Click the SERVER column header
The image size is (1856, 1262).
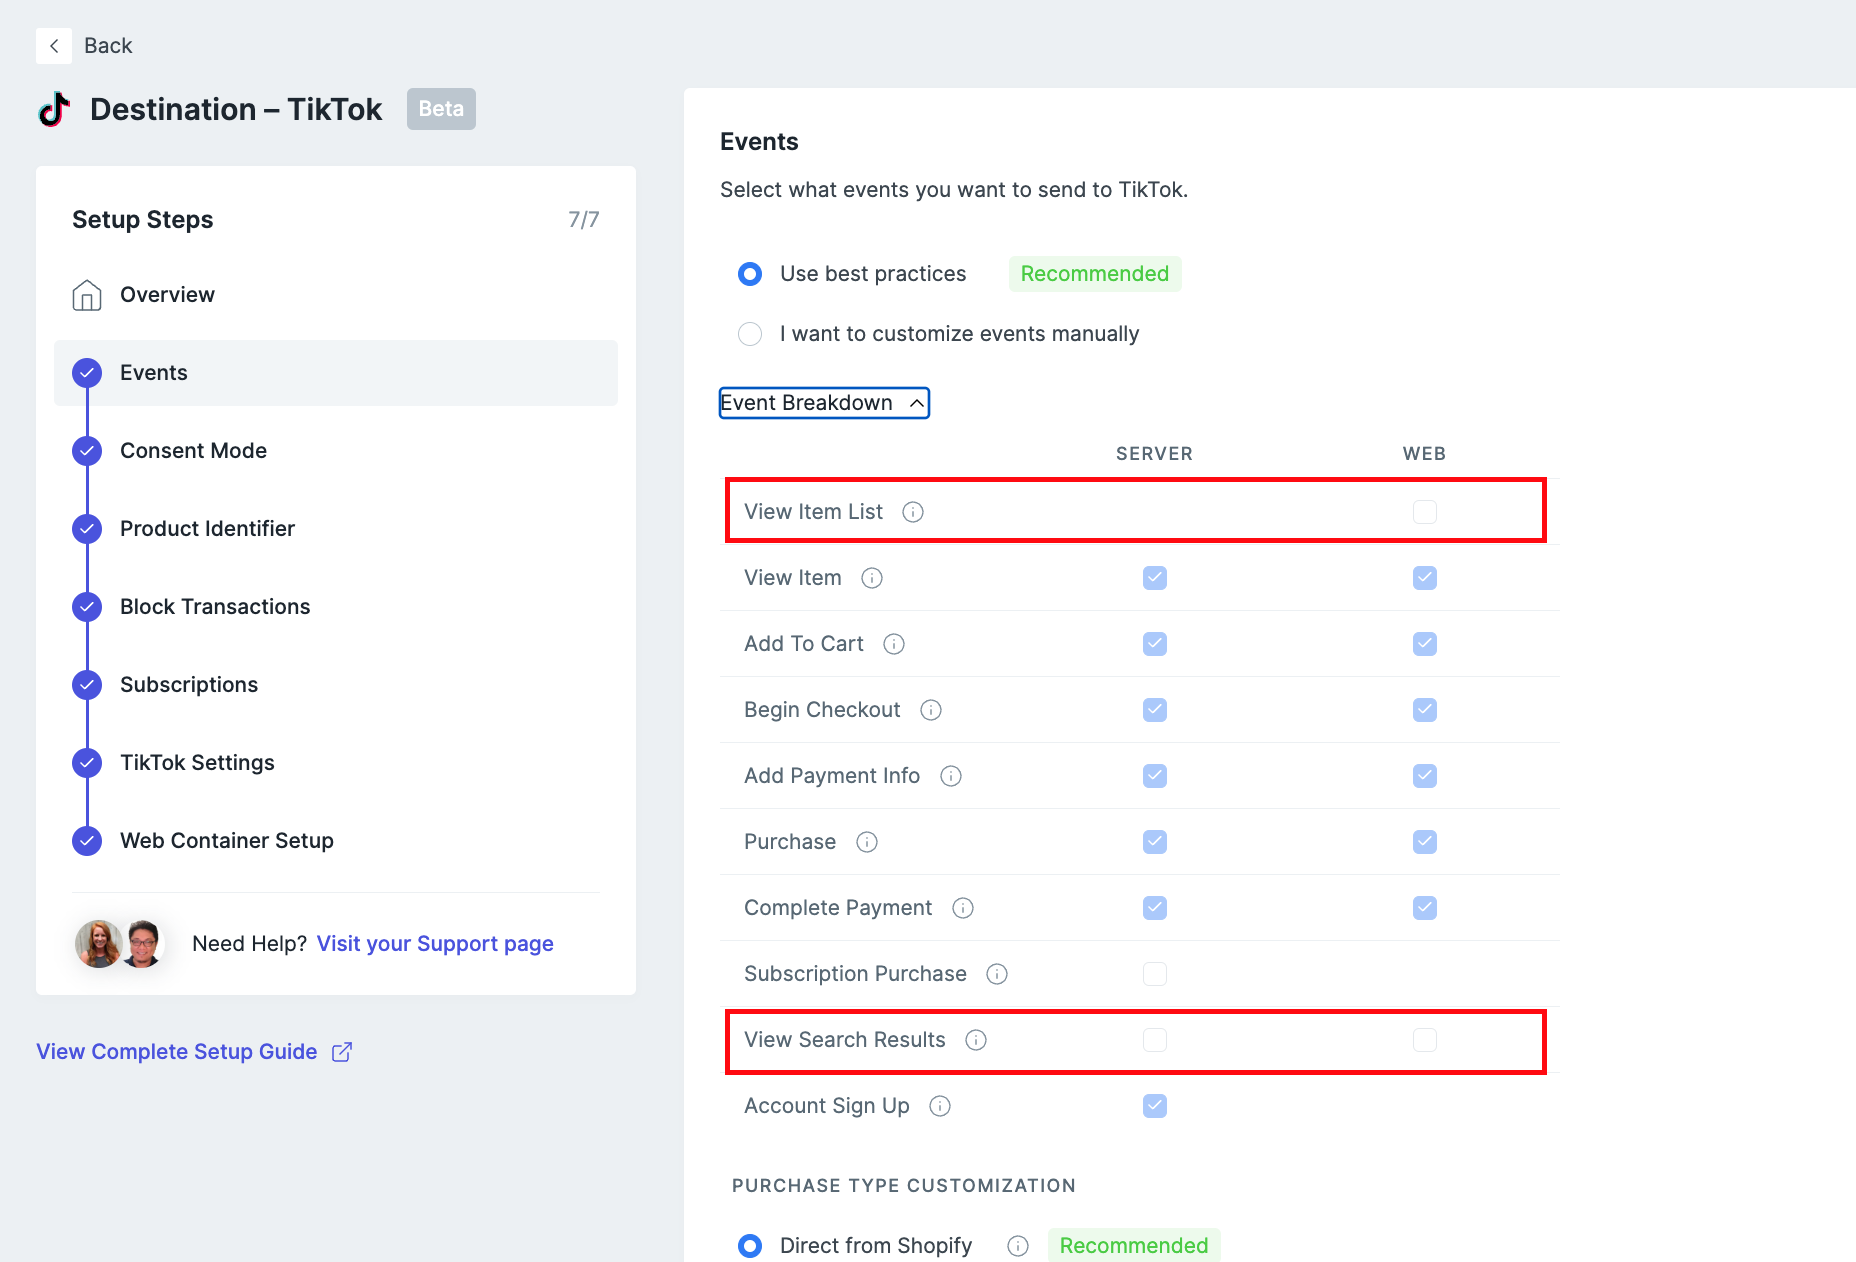coord(1155,454)
